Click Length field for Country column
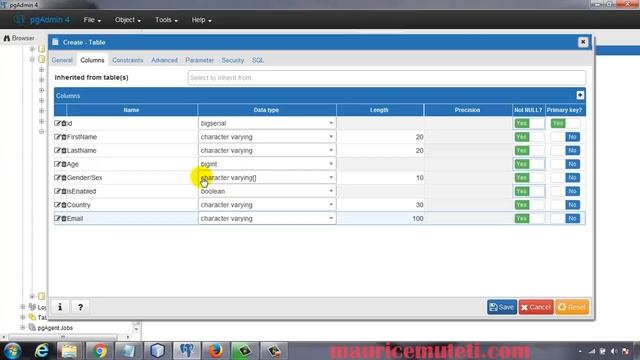The width and height of the screenshot is (640, 360). tap(380, 205)
